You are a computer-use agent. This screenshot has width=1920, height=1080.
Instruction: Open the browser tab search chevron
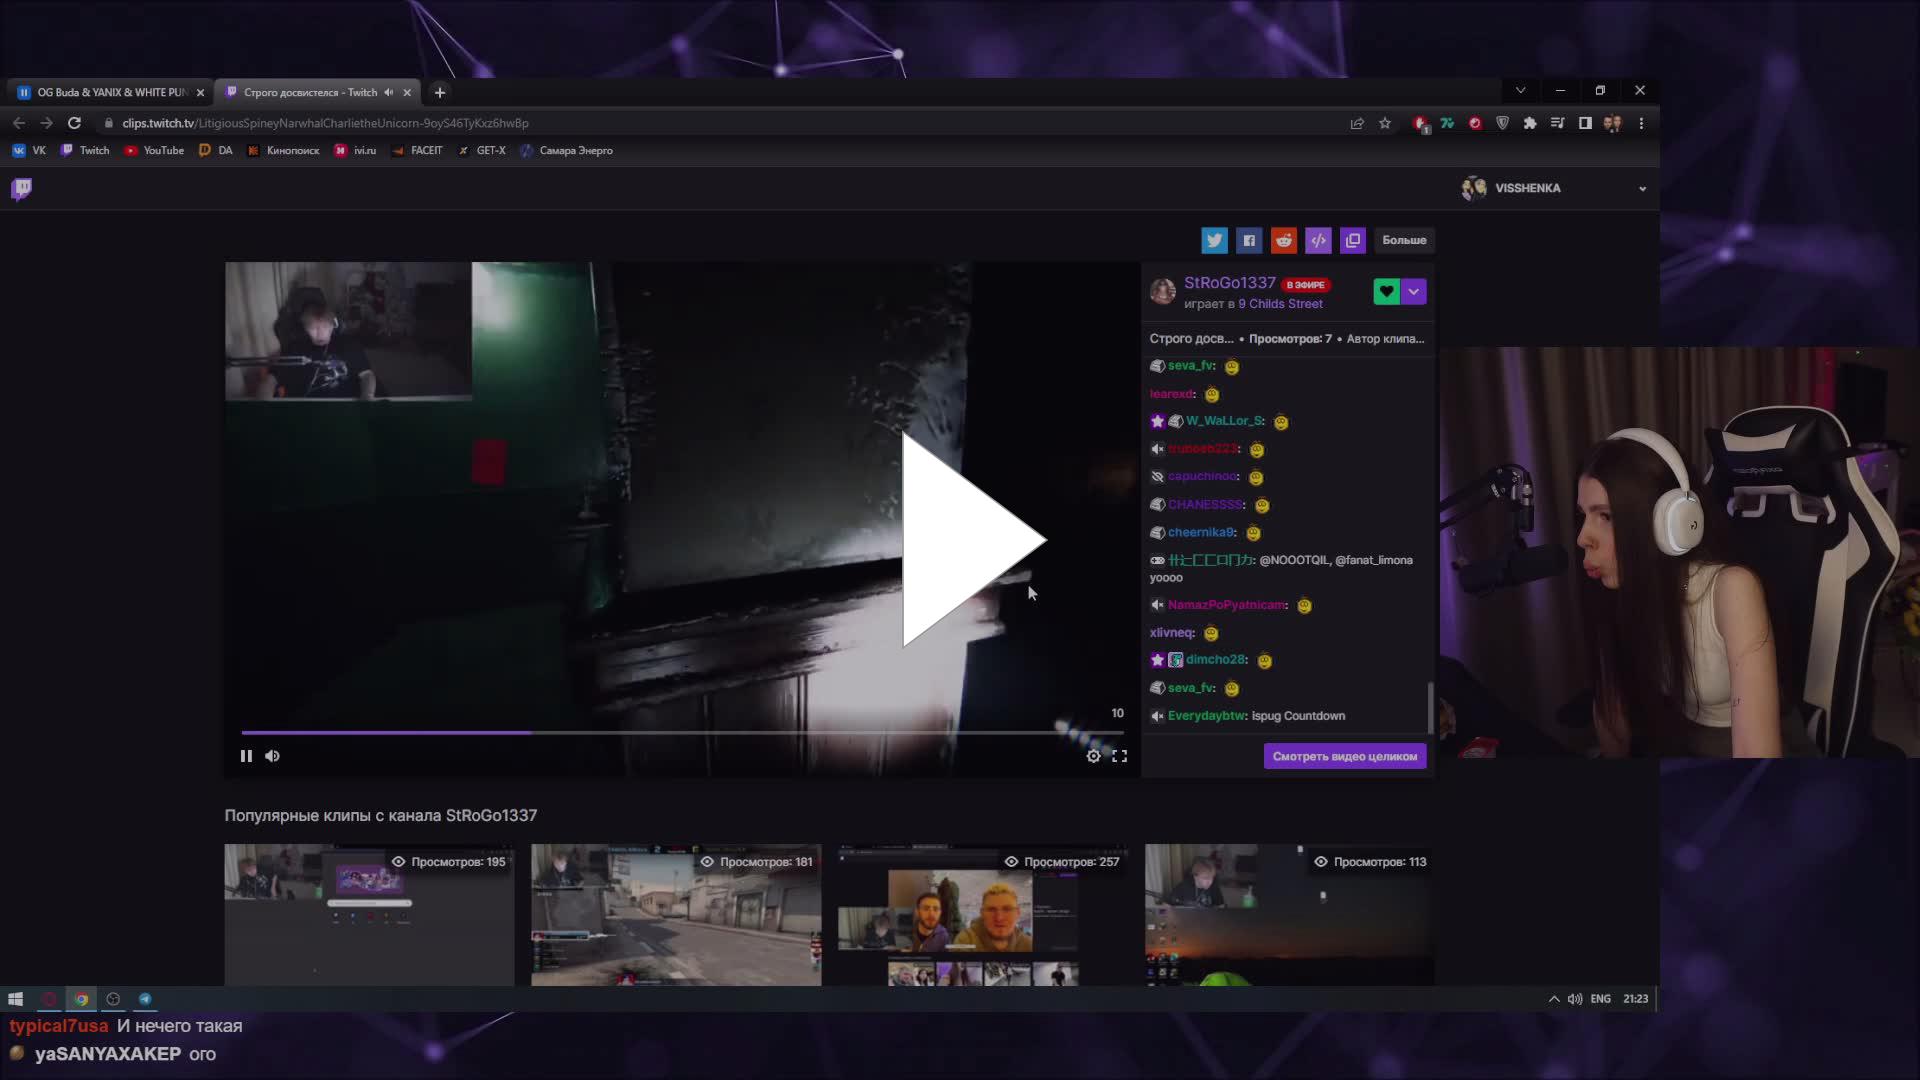tap(1520, 90)
